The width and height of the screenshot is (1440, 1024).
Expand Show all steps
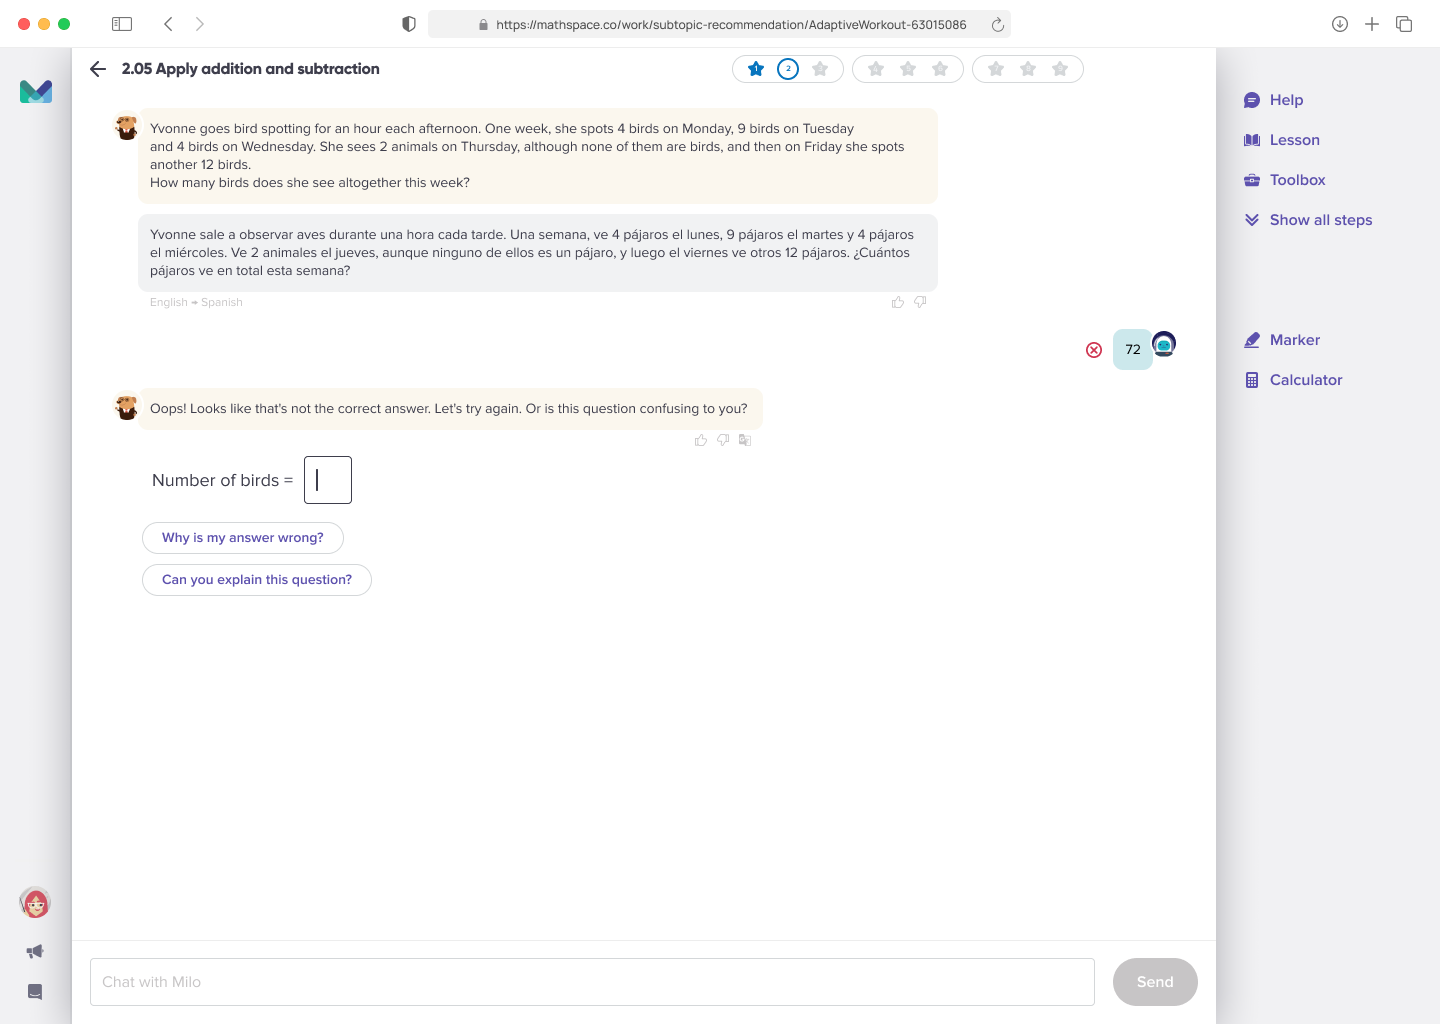pyautogui.click(x=1307, y=220)
